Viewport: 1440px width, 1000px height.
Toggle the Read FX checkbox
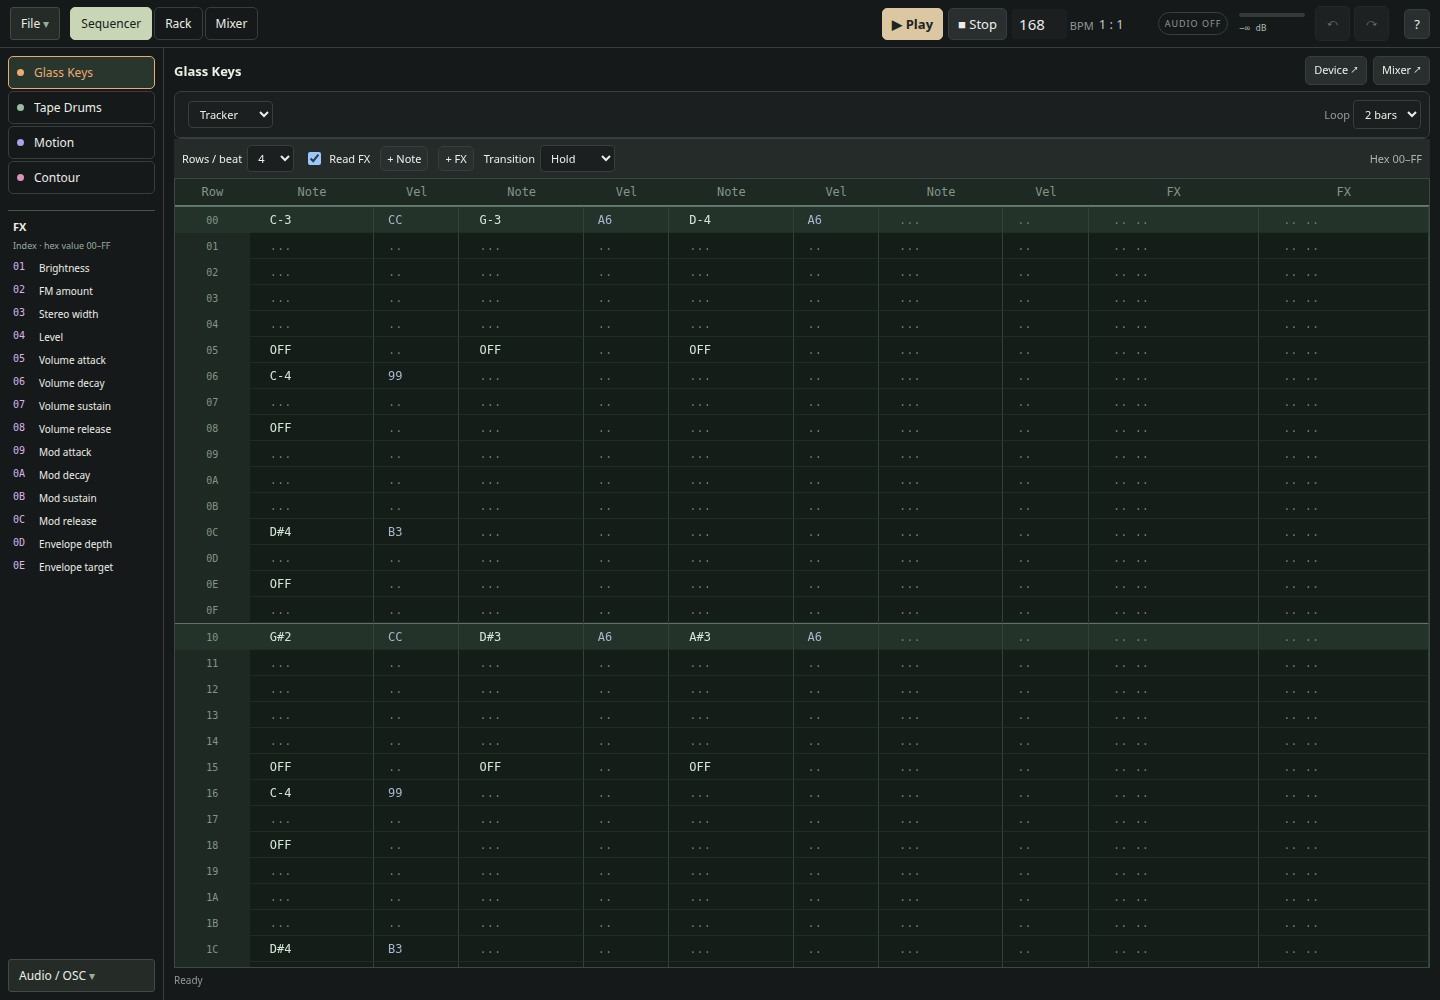click(x=314, y=158)
